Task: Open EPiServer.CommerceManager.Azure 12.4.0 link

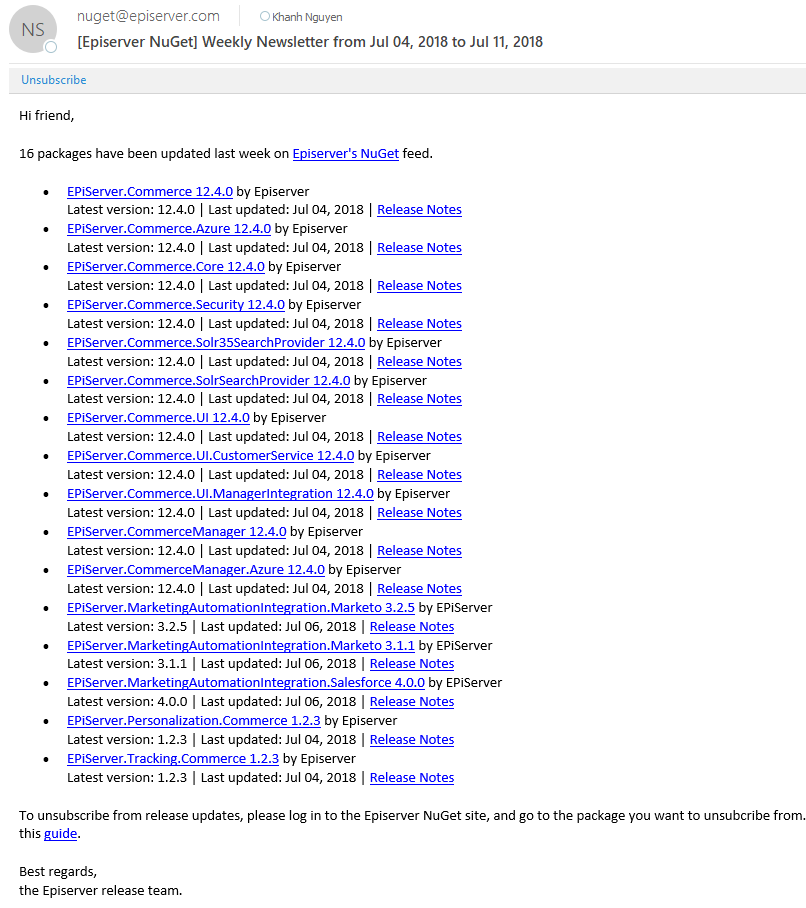Action: pos(196,570)
